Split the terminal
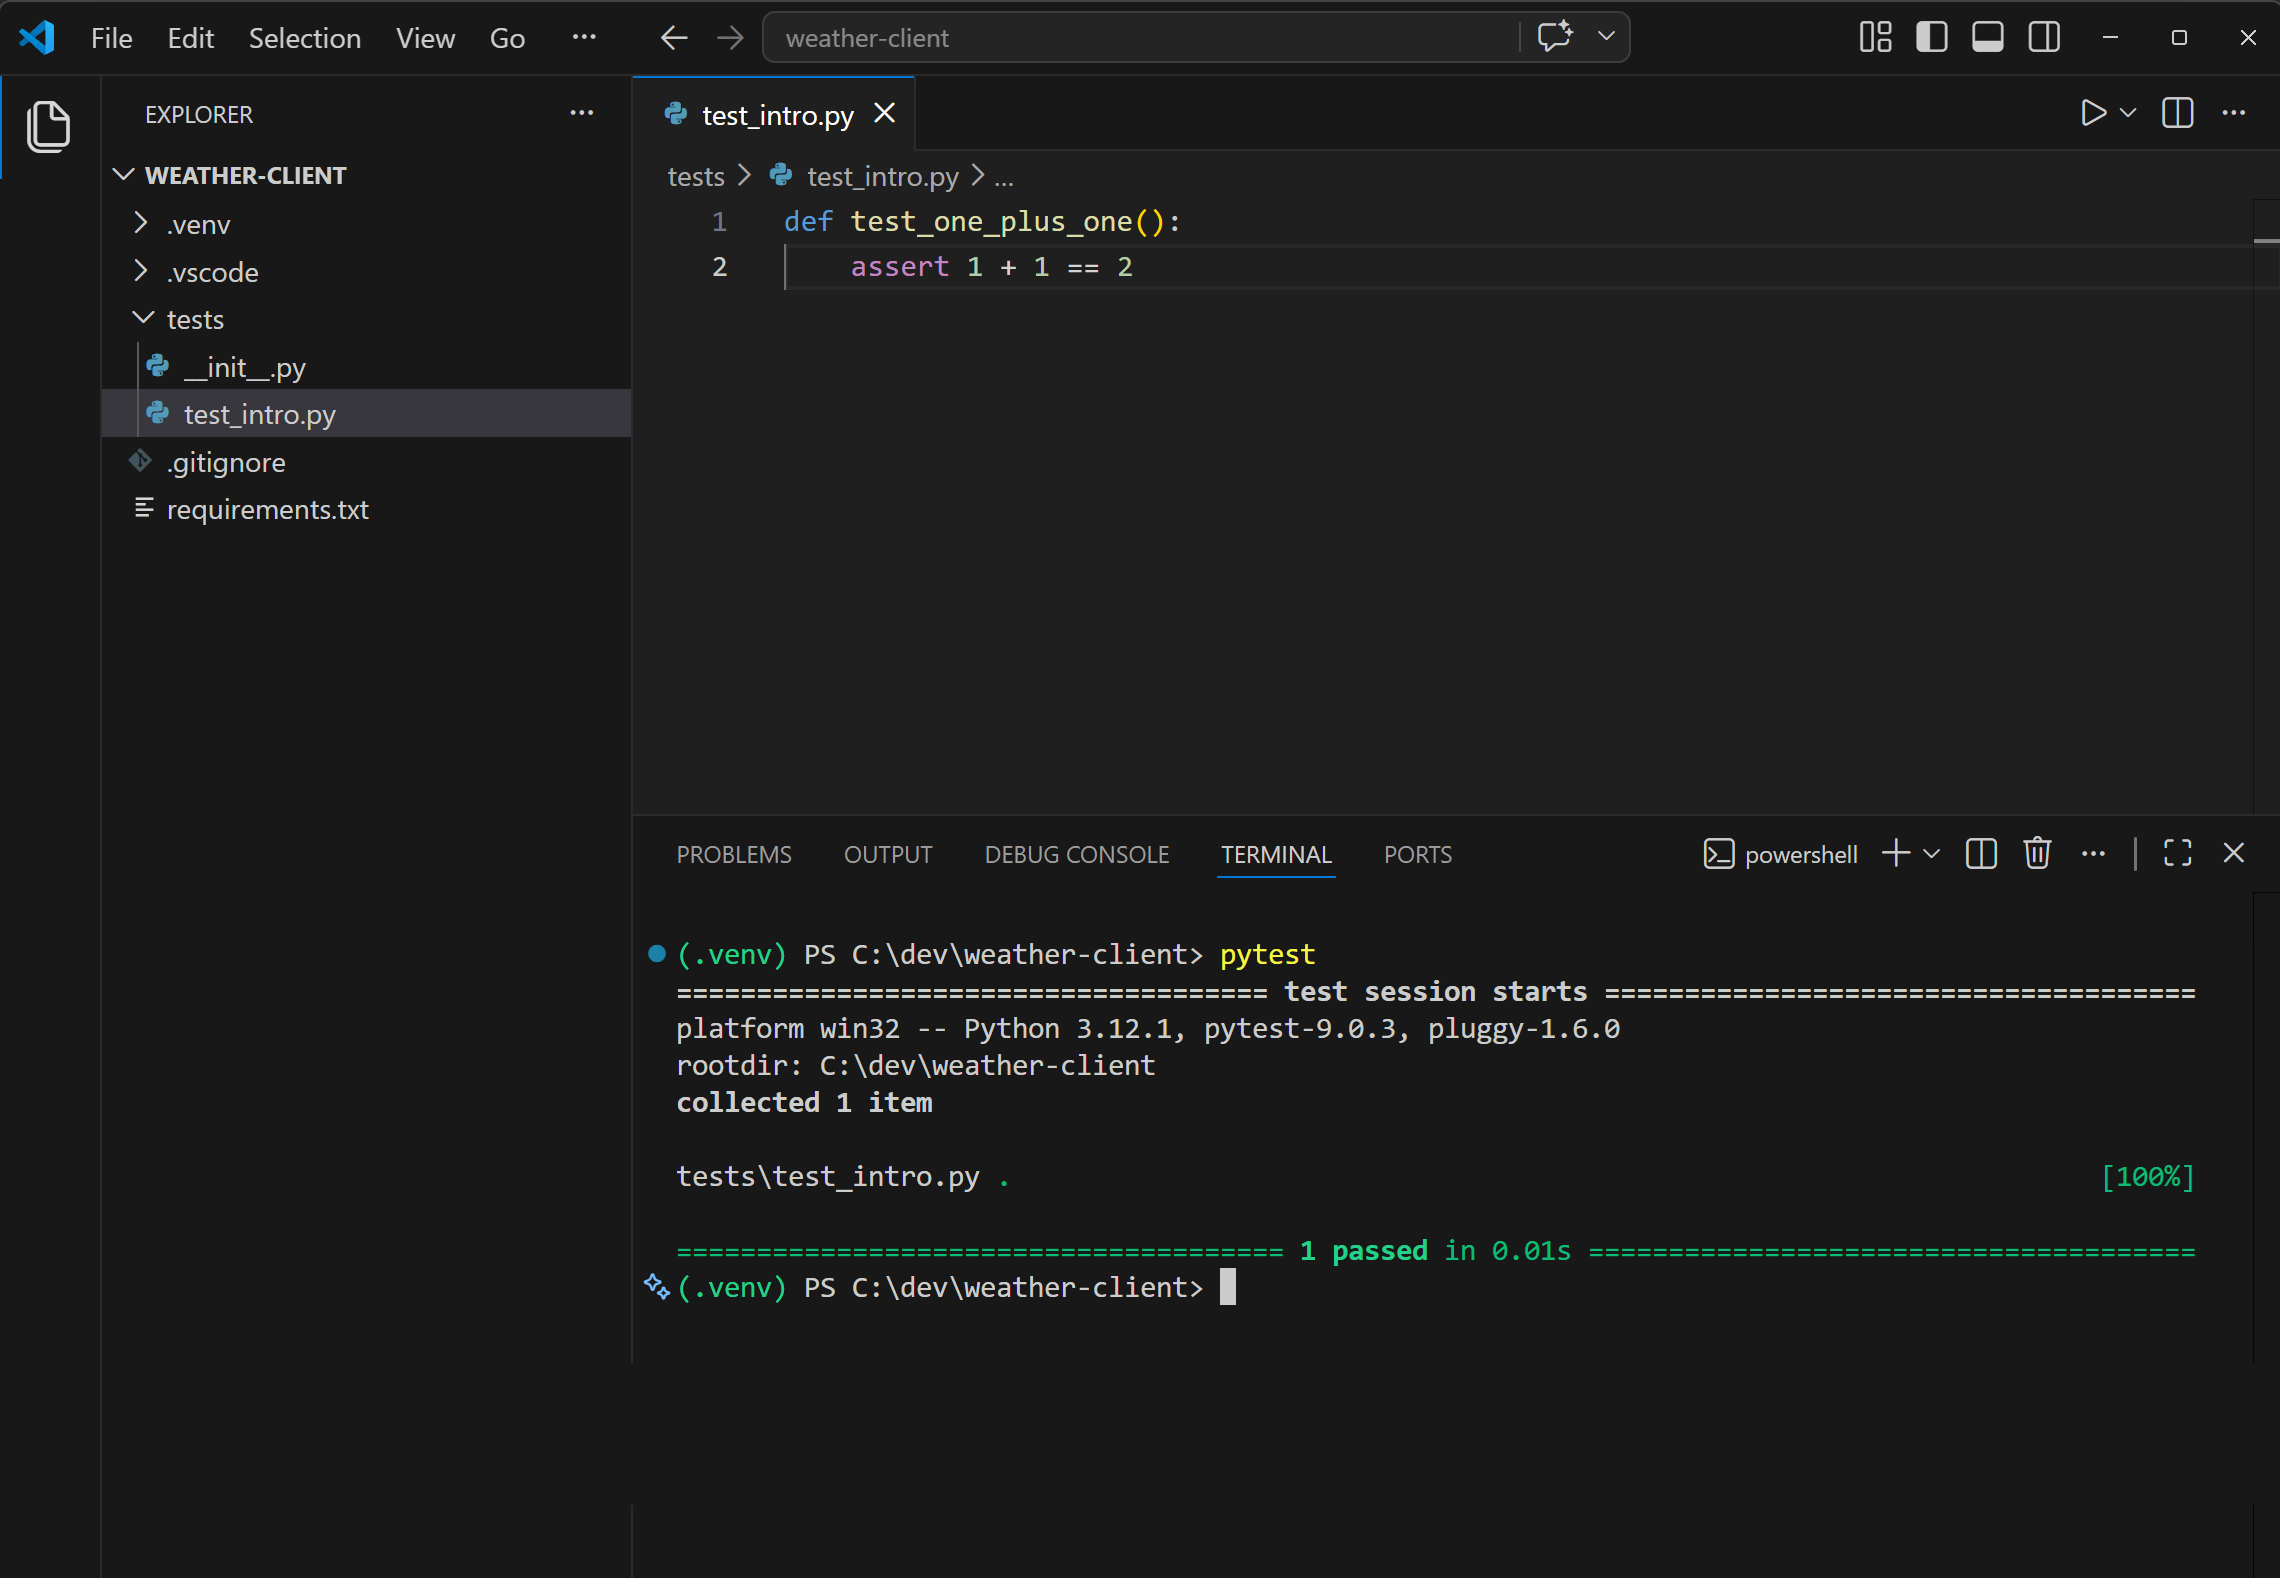This screenshot has height=1578, width=2280. pyautogui.click(x=1981, y=854)
